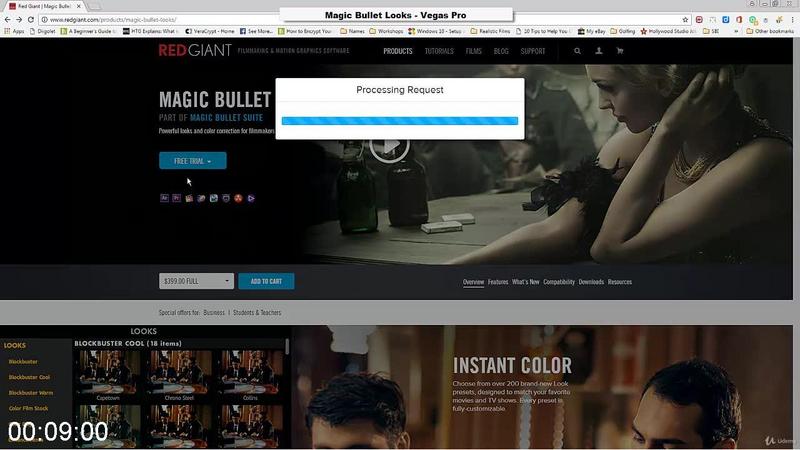Image resolution: width=800 pixels, height=450 pixels.
Task: Close the Red Giant browser tab
Action: (x=79, y=6)
